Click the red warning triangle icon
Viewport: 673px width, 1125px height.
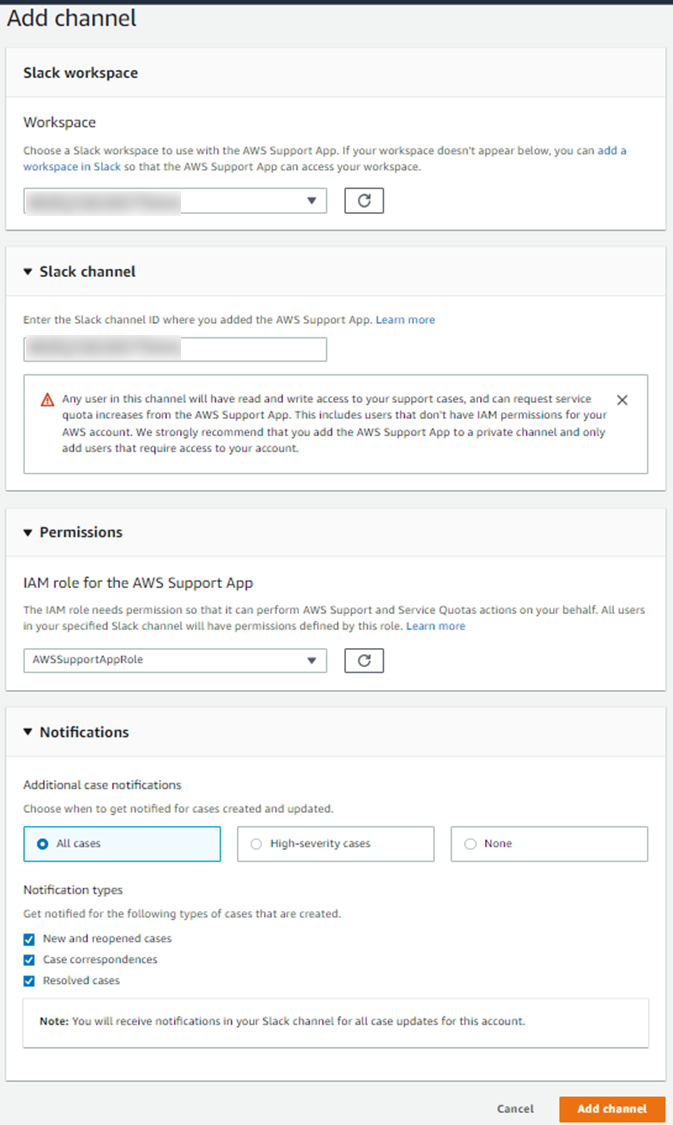point(47,400)
